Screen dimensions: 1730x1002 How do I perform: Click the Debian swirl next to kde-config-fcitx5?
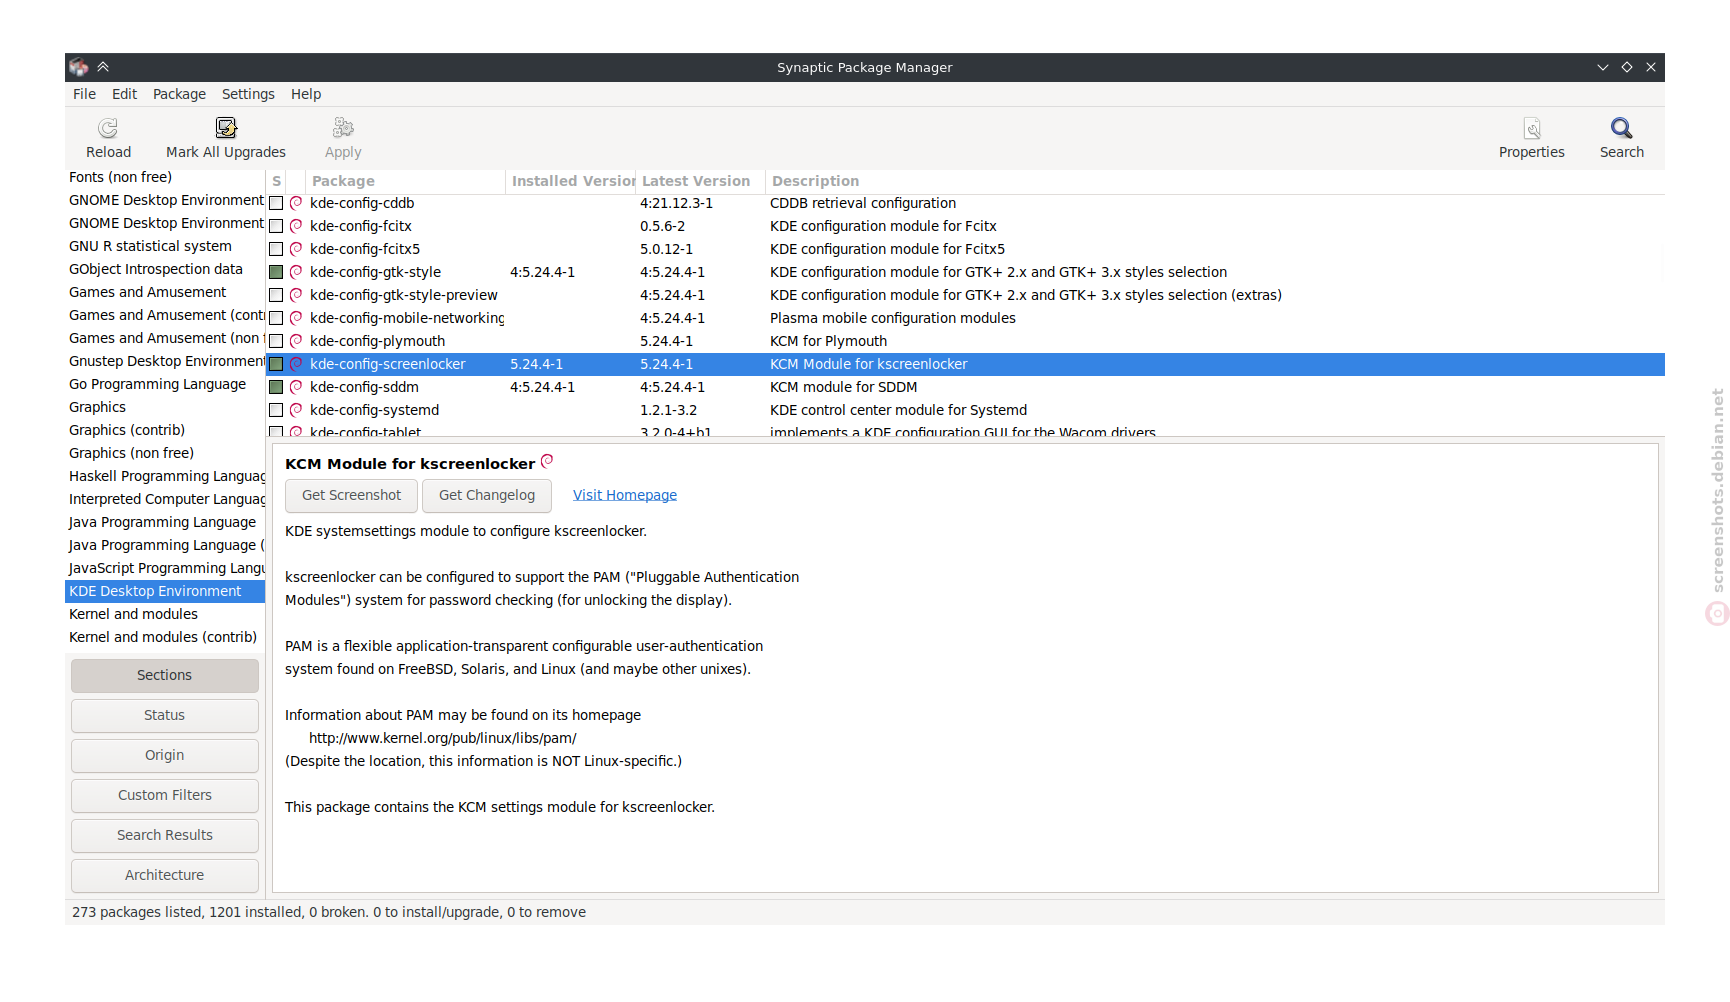296,249
